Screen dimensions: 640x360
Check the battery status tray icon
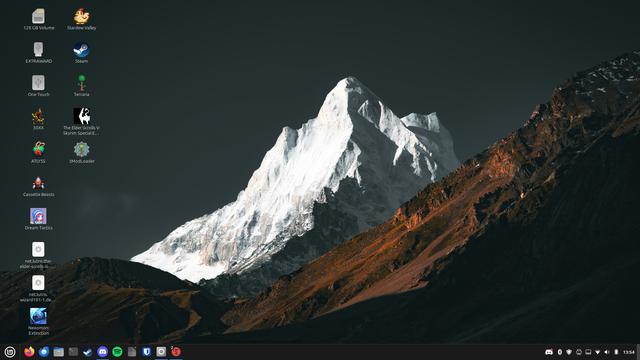tap(616, 352)
